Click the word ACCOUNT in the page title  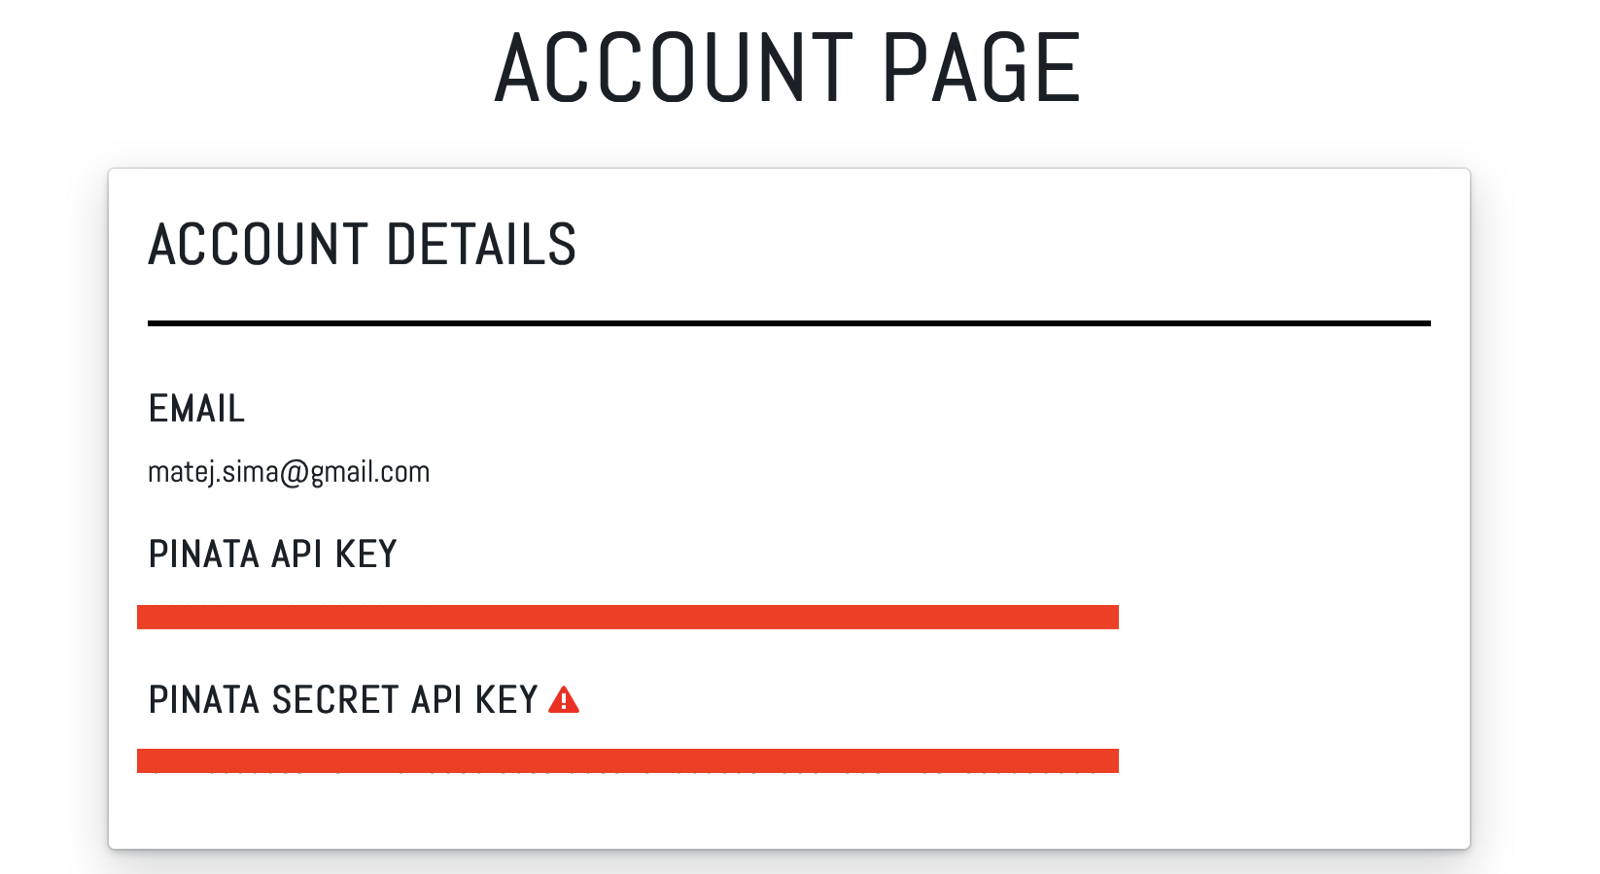click(673, 68)
